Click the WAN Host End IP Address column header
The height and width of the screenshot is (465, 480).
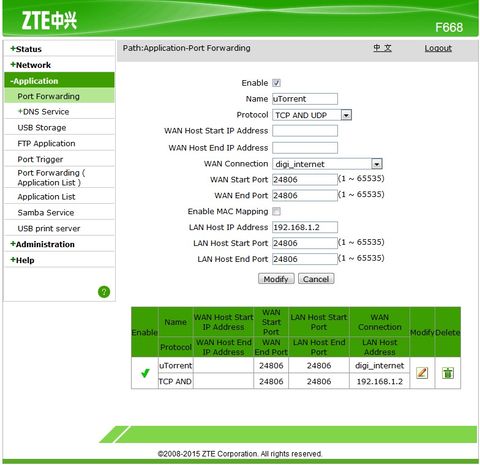click(223, 347)
